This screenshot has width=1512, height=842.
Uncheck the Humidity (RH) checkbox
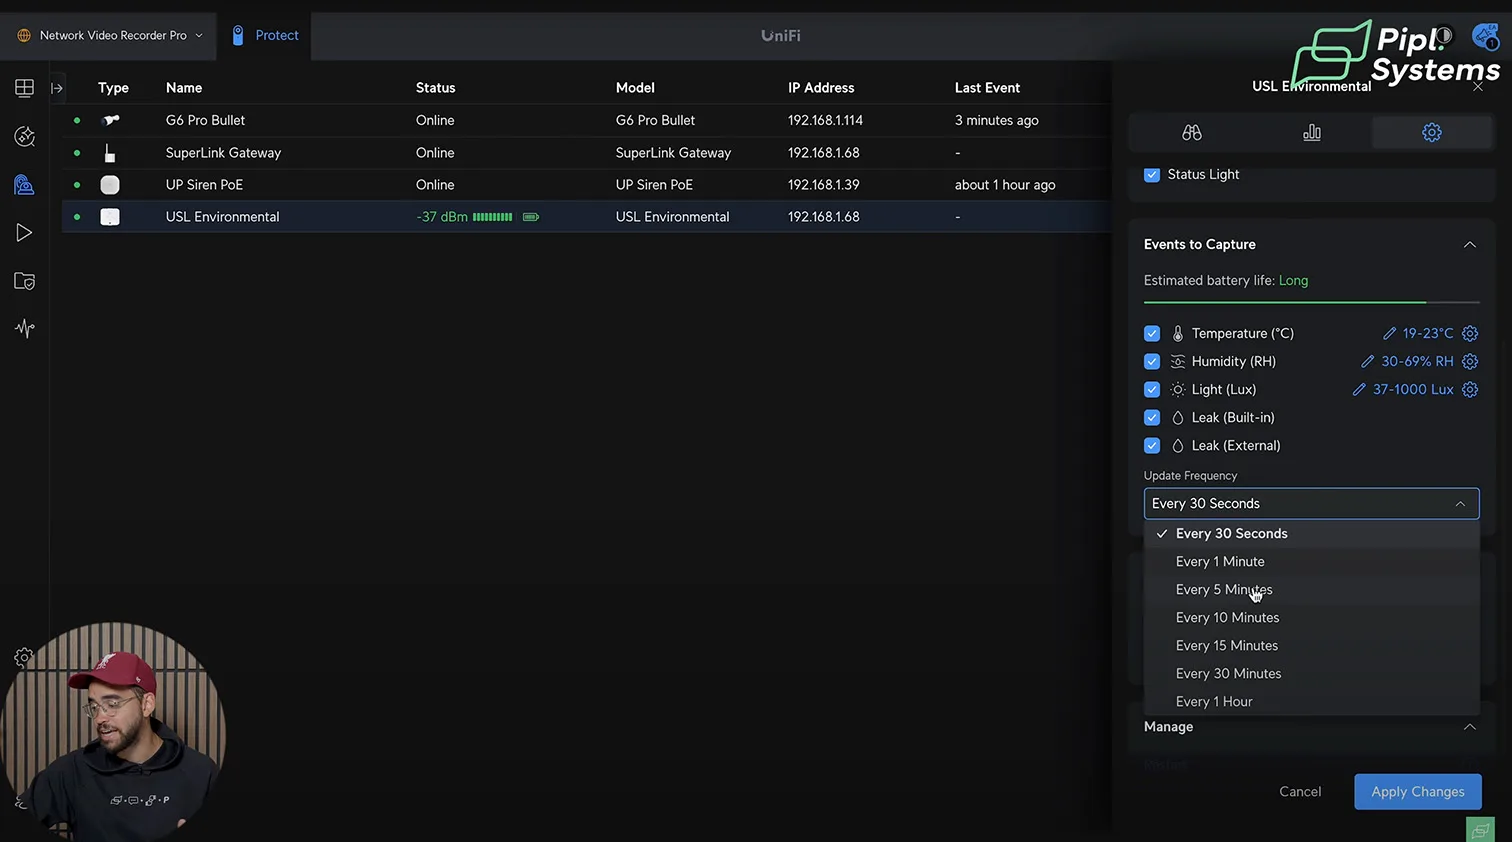tap(1152, 362)
